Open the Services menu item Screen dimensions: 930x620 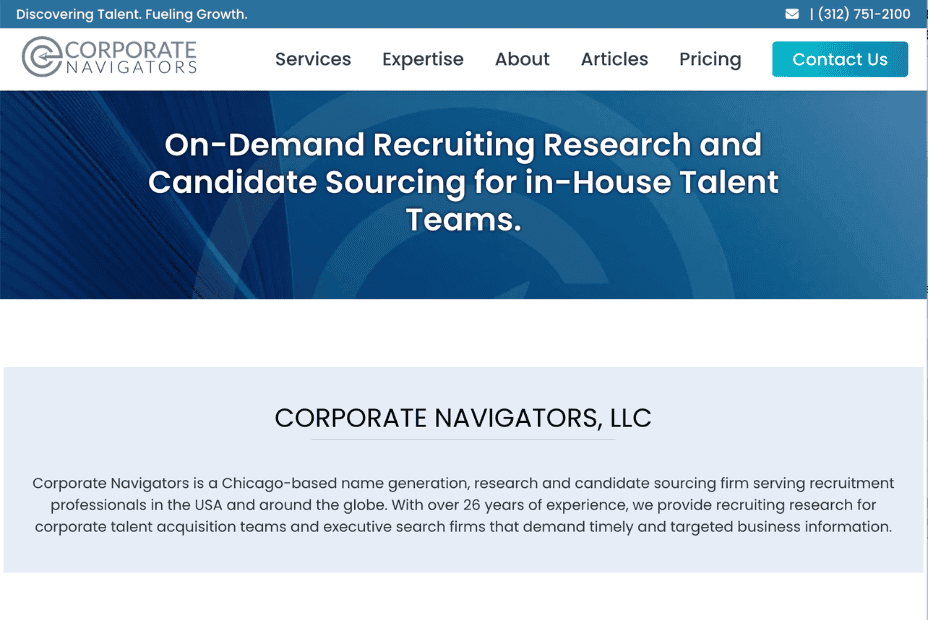click(313, 60)
